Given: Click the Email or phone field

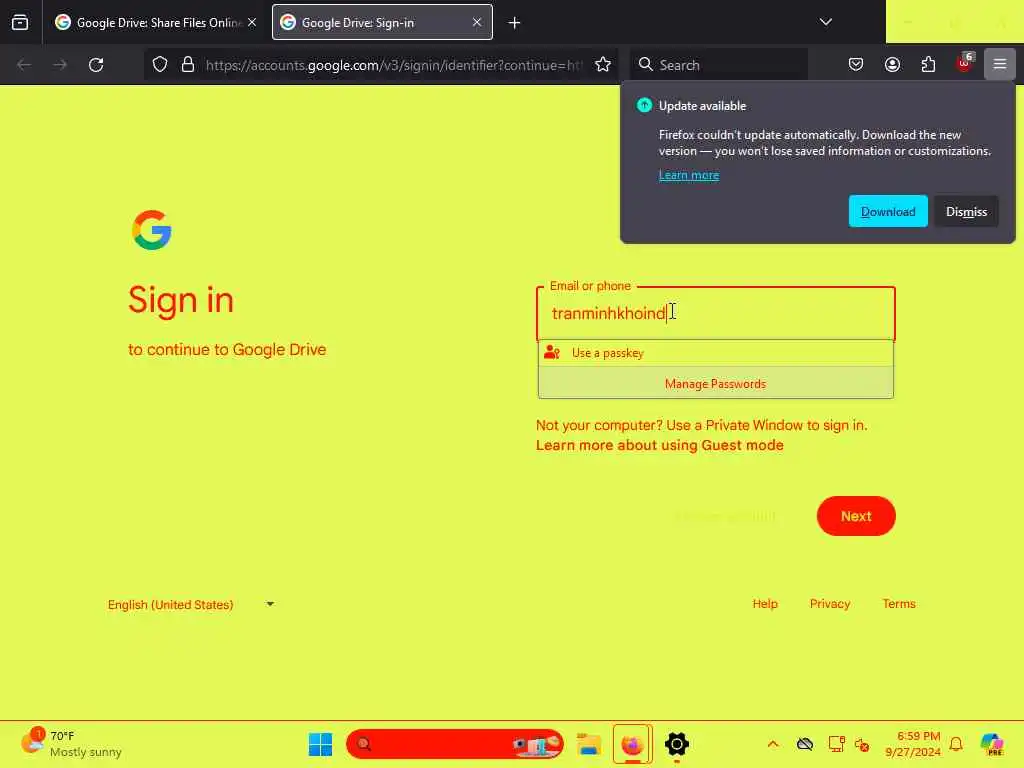Looking at the screenshot, I should coord(716,313).
